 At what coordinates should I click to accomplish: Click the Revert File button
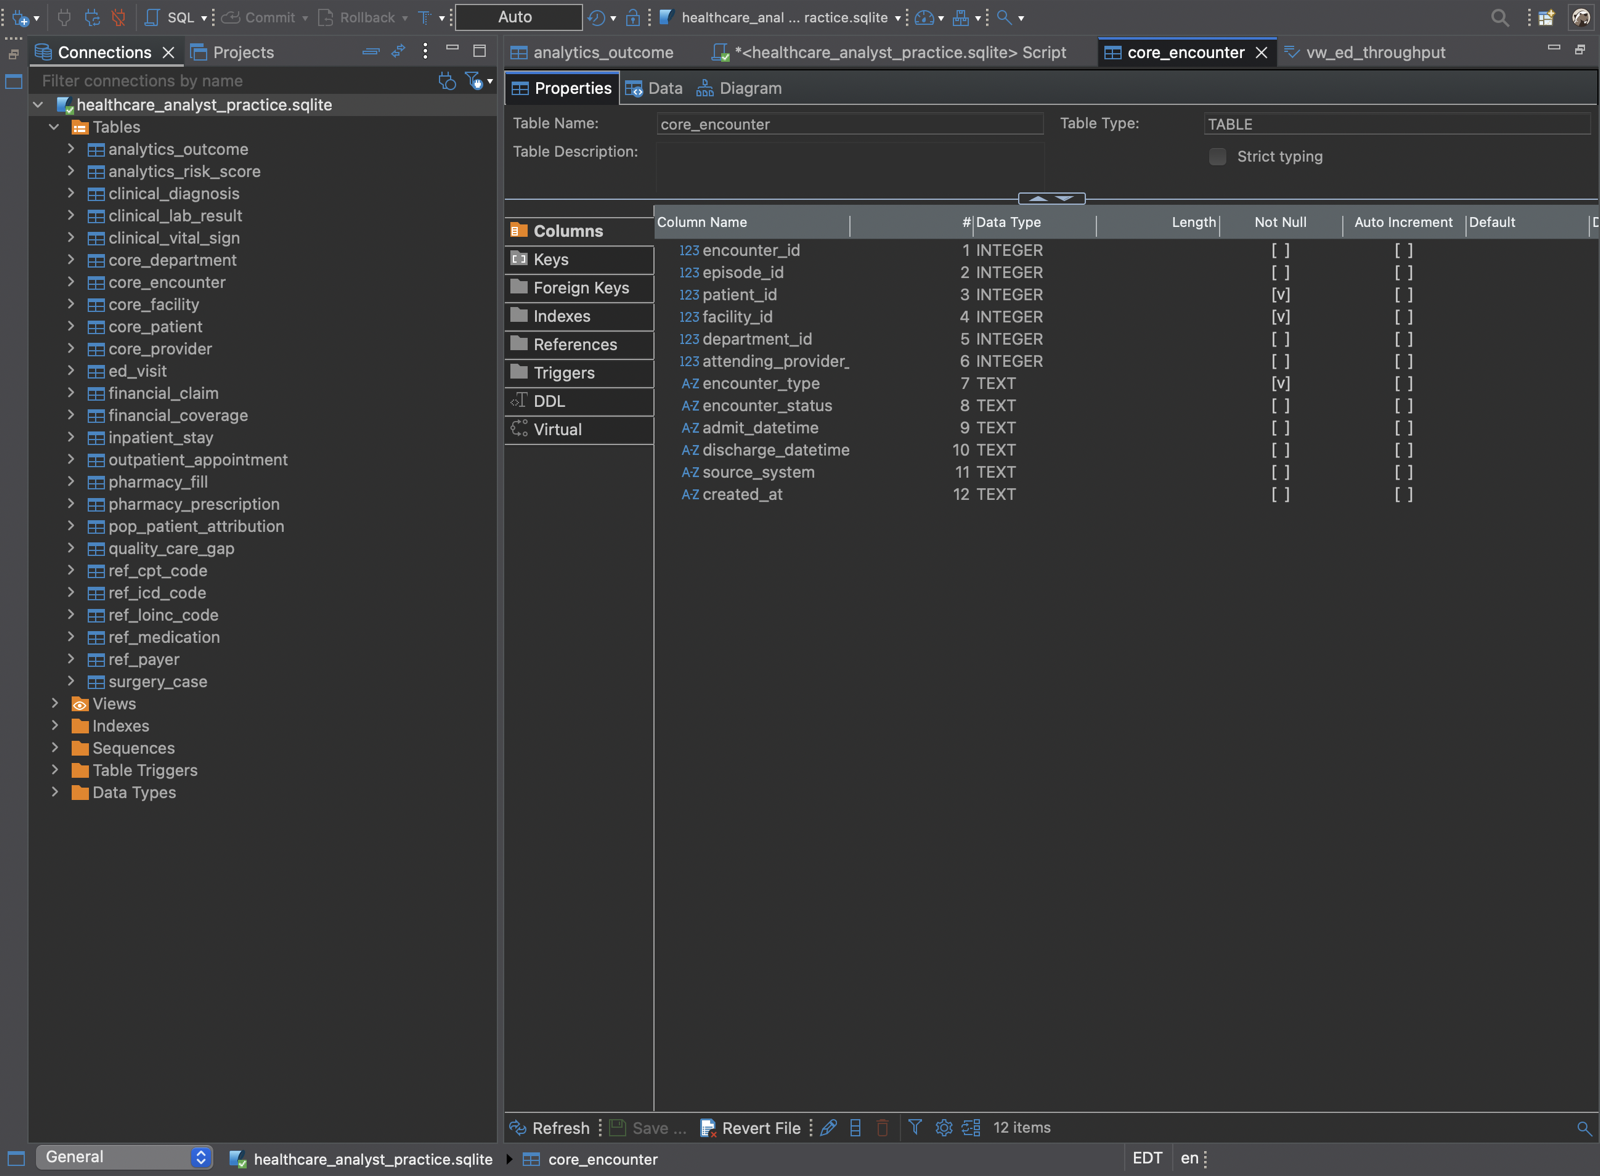click(750, 1128)
